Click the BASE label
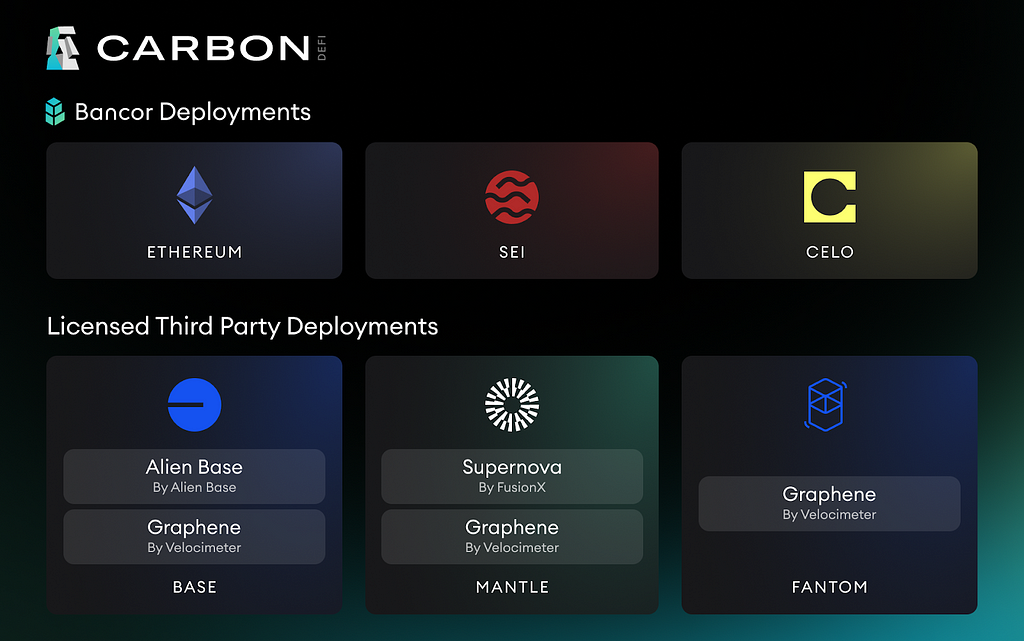 coord(195,587)
